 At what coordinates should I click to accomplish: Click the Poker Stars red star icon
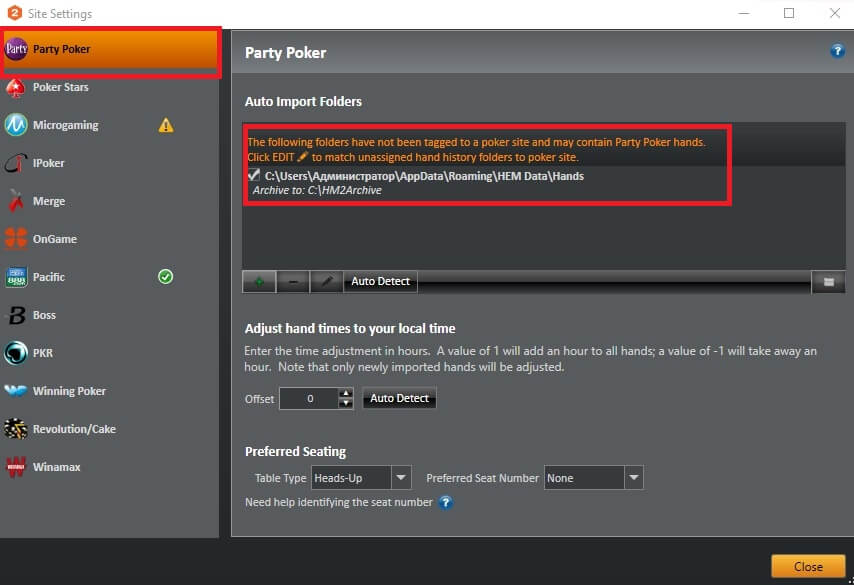(16, 87)
